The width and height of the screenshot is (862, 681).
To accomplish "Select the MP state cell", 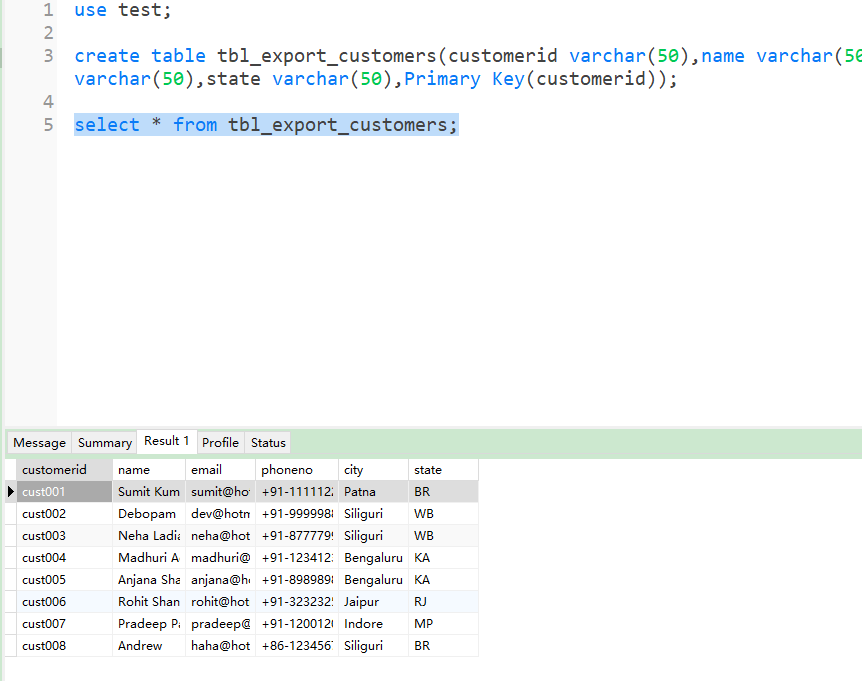I will (x=442, y=624).
